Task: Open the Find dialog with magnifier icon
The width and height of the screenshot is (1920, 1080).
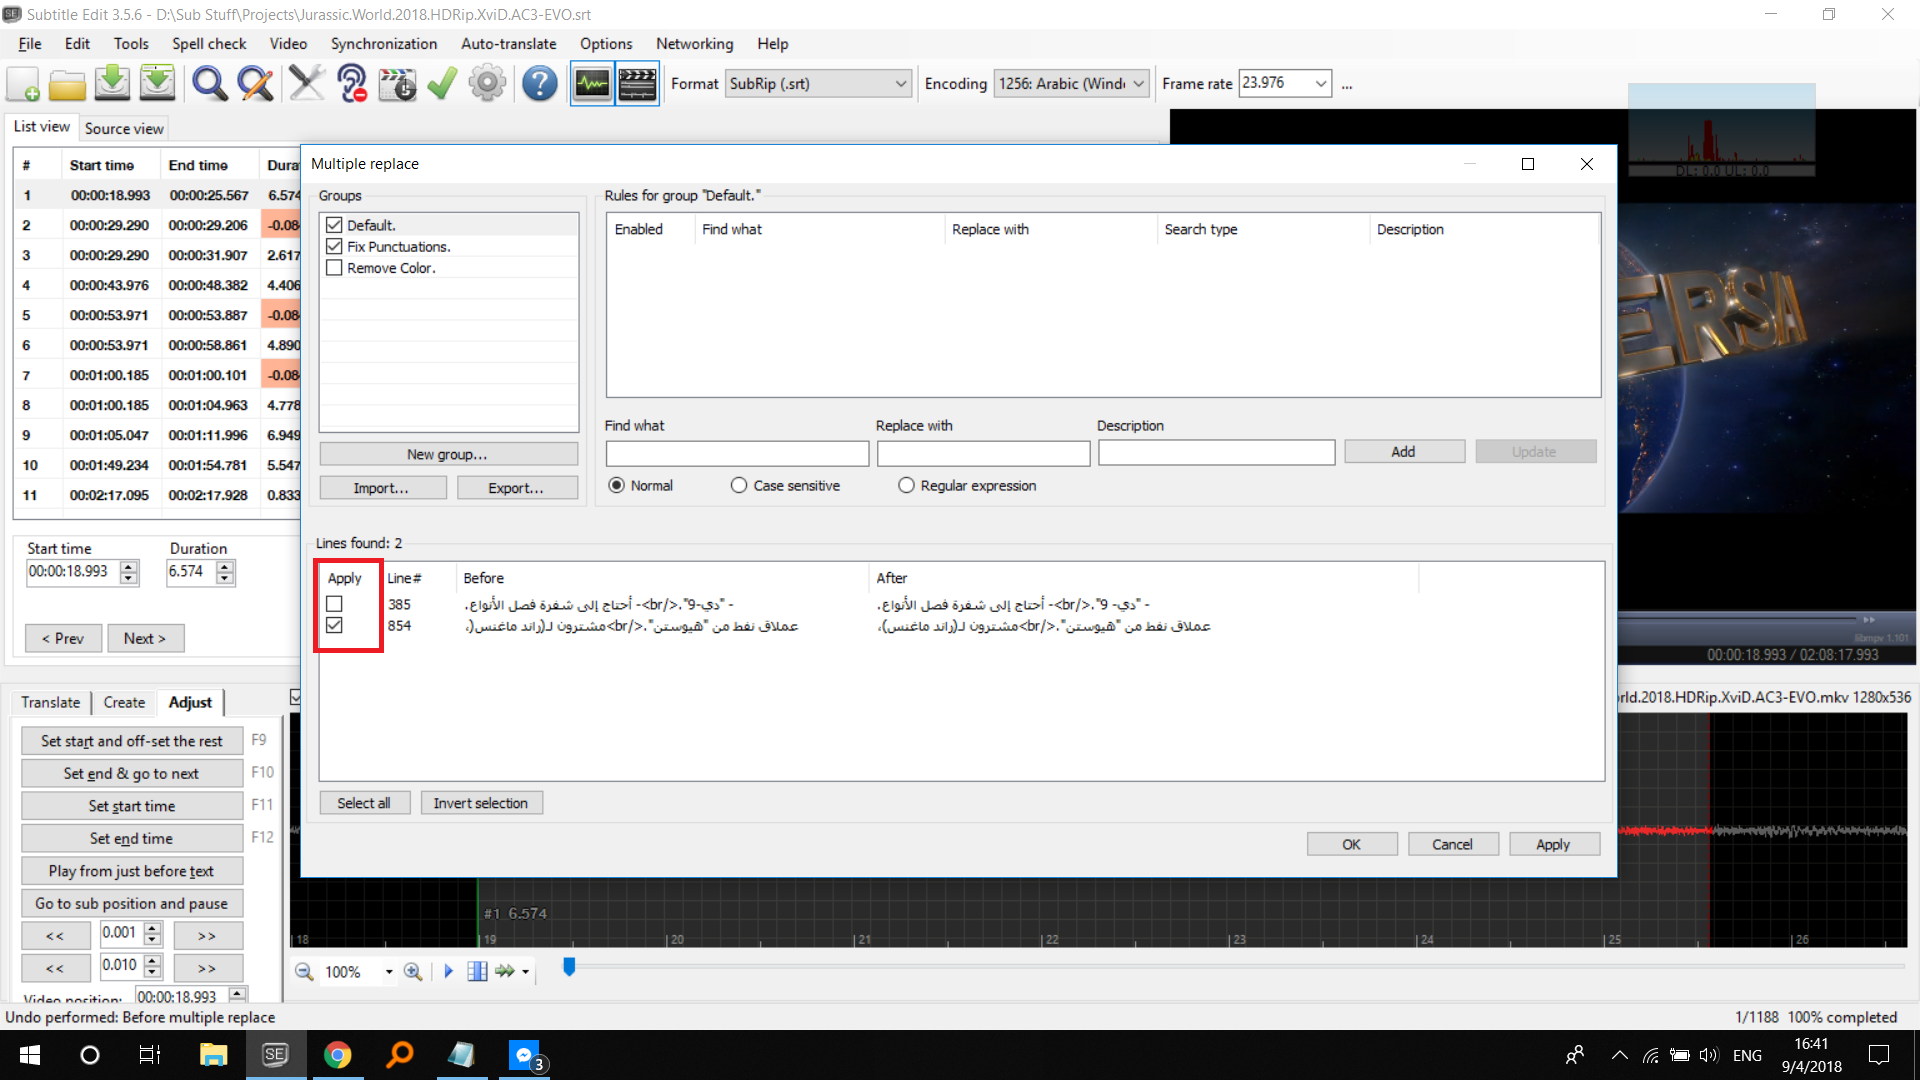Action: pyautogui.click(x=209, y=84)
